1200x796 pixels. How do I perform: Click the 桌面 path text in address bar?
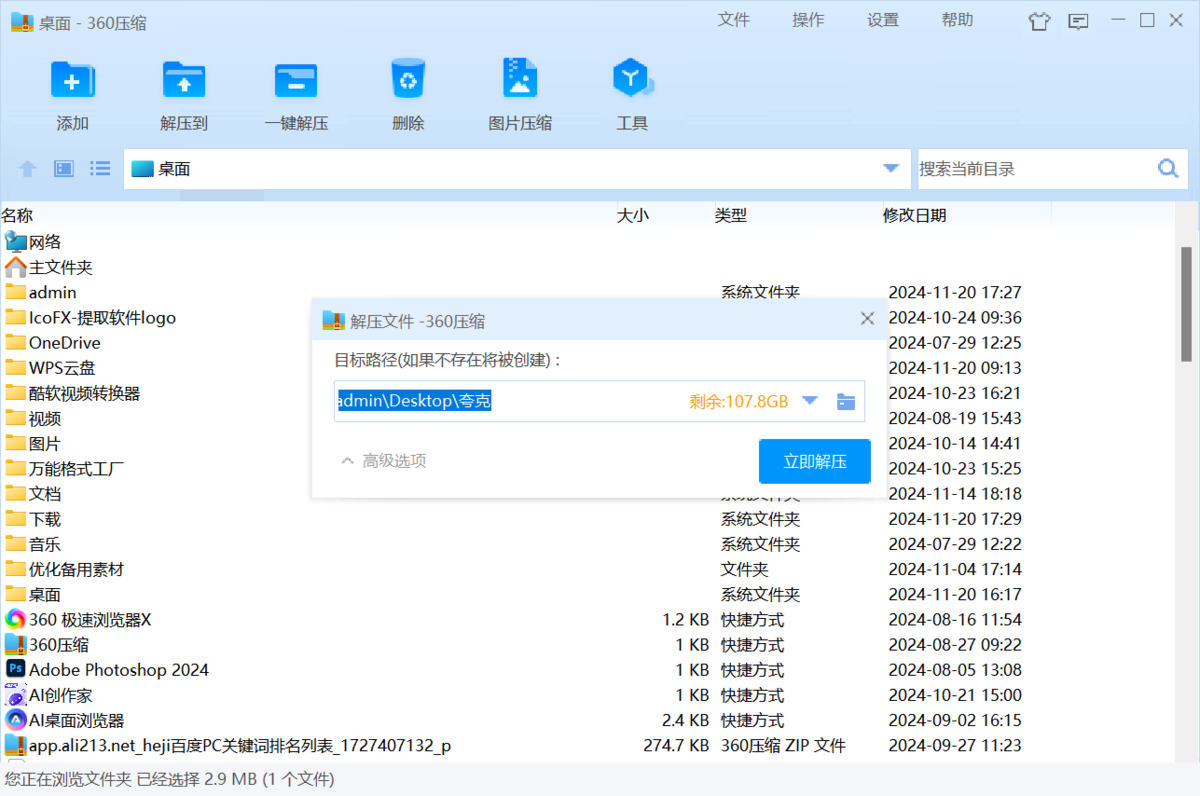[174, 169]
